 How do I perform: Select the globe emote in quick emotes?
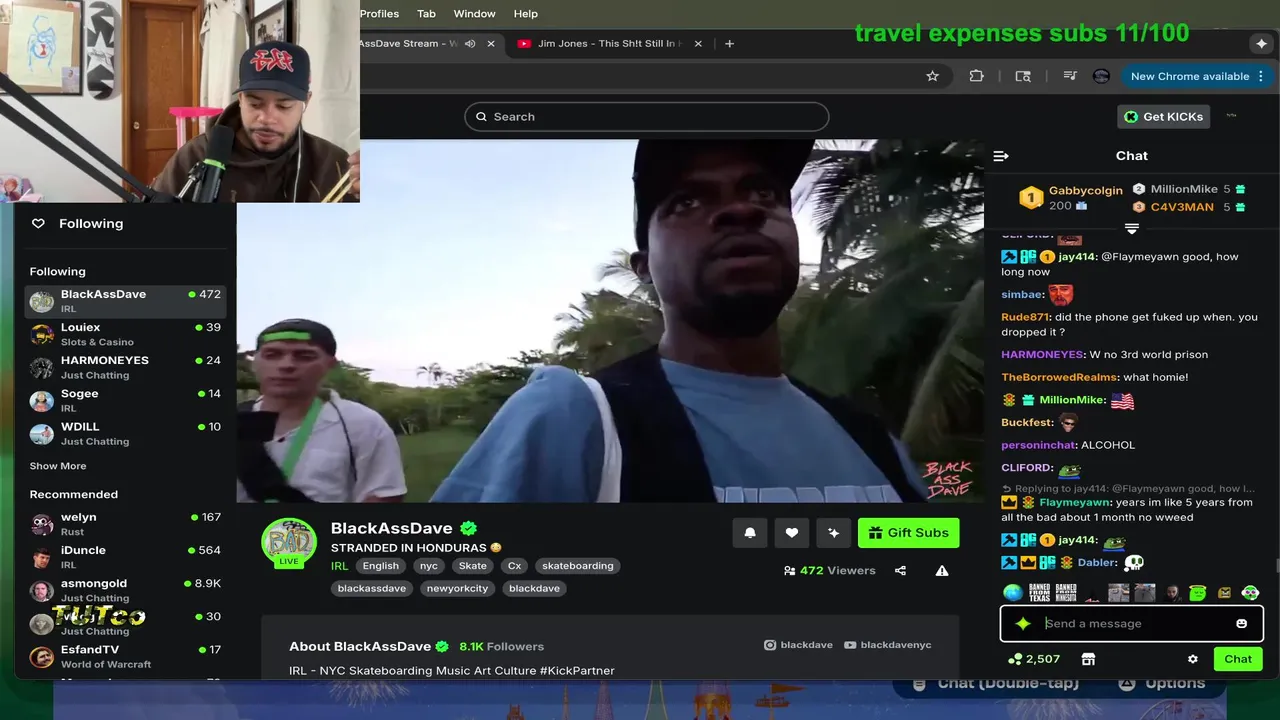coord(1013,593)
